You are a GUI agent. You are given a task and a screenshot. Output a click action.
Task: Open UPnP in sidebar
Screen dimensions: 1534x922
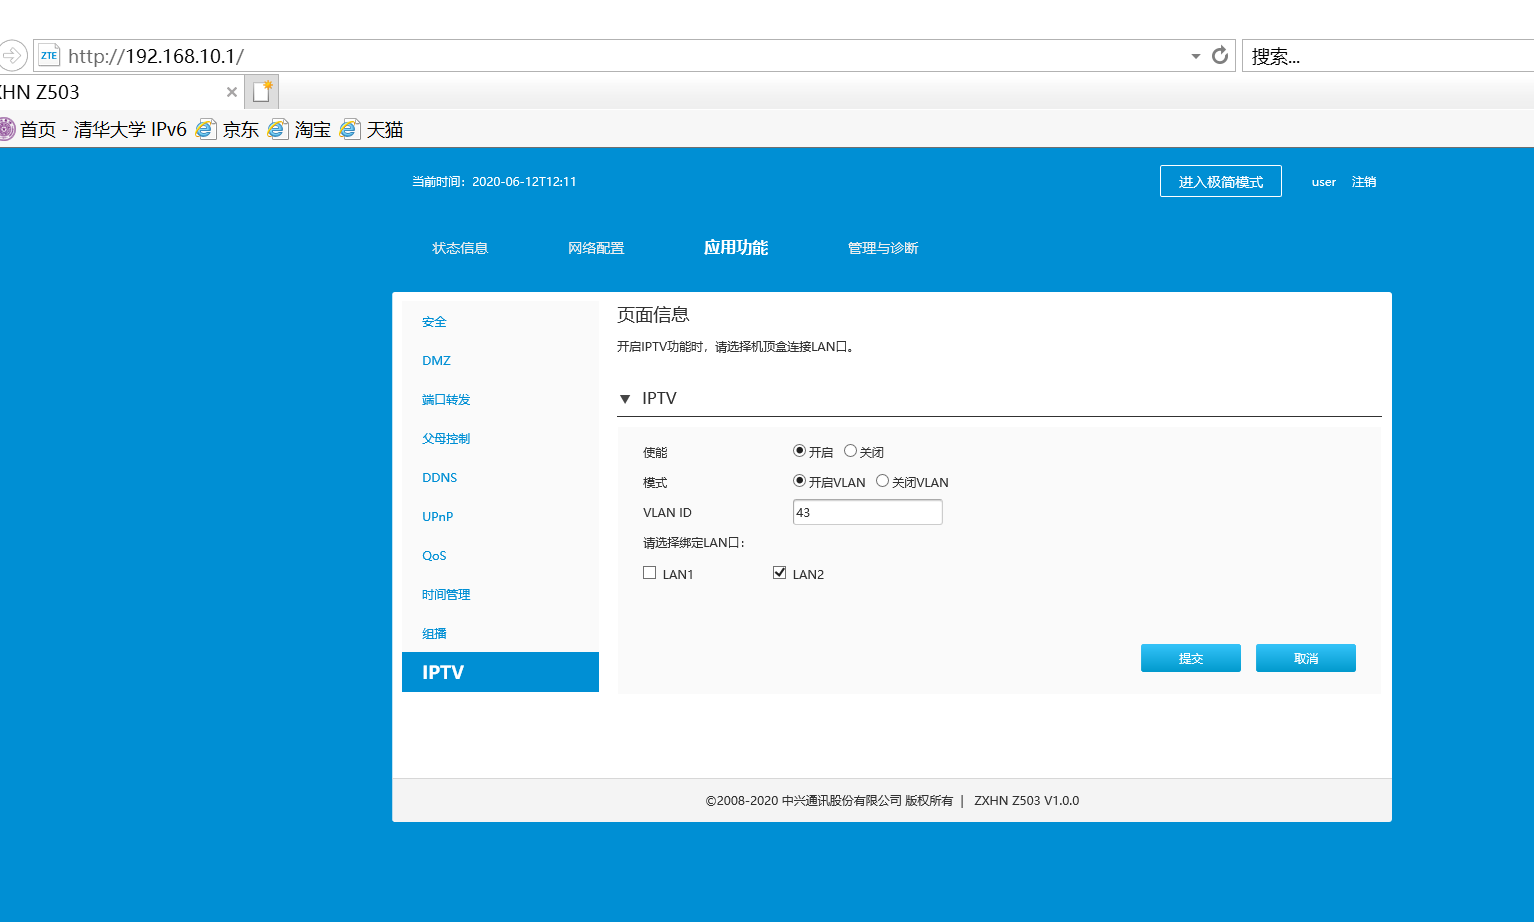point(437,517)
